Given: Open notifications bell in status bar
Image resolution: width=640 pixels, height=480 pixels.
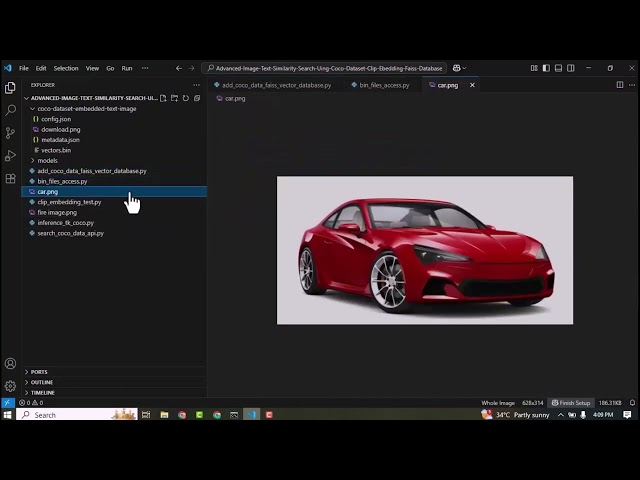Looking at the screenshot, I should [632, 402].
